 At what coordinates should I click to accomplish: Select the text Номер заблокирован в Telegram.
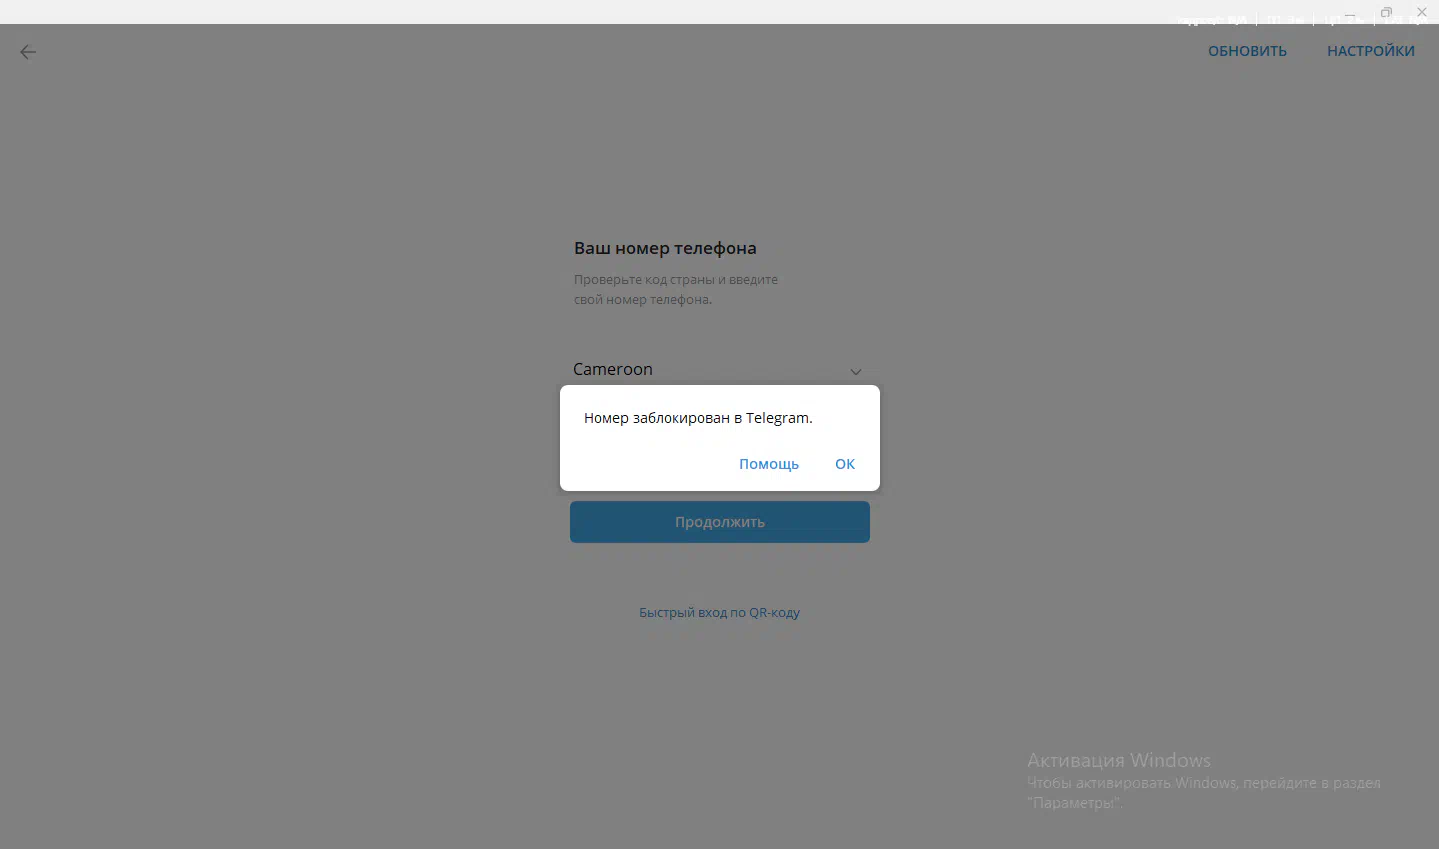[x=698, y=418]
